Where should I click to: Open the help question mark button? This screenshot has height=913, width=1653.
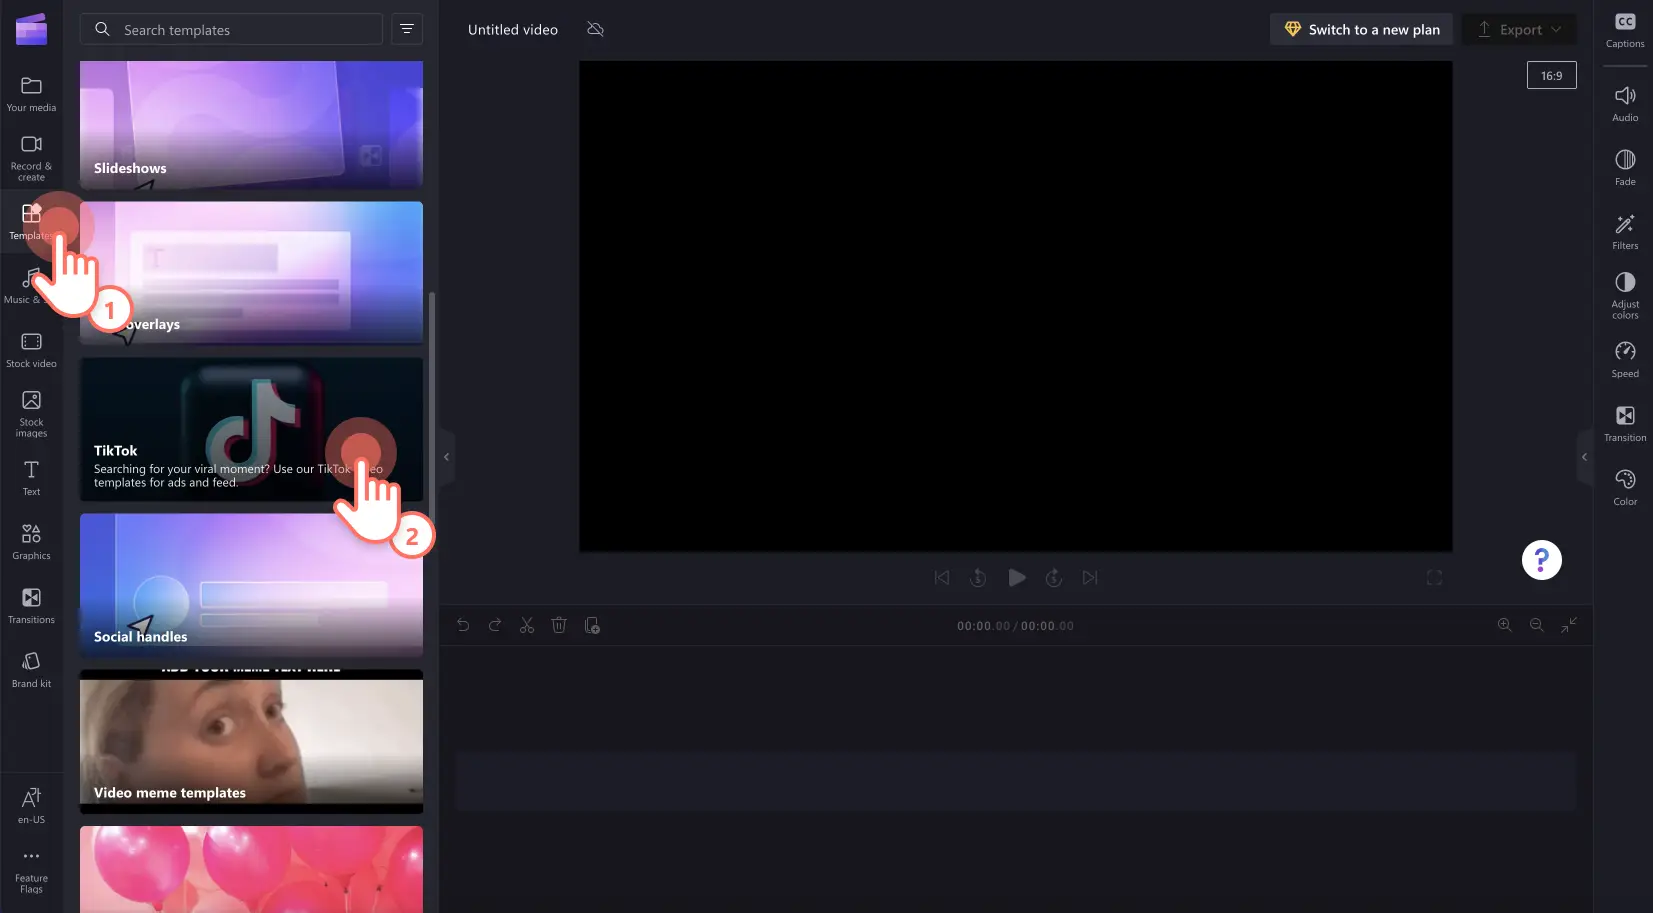pyautogui.click(x=1541, y=560)
